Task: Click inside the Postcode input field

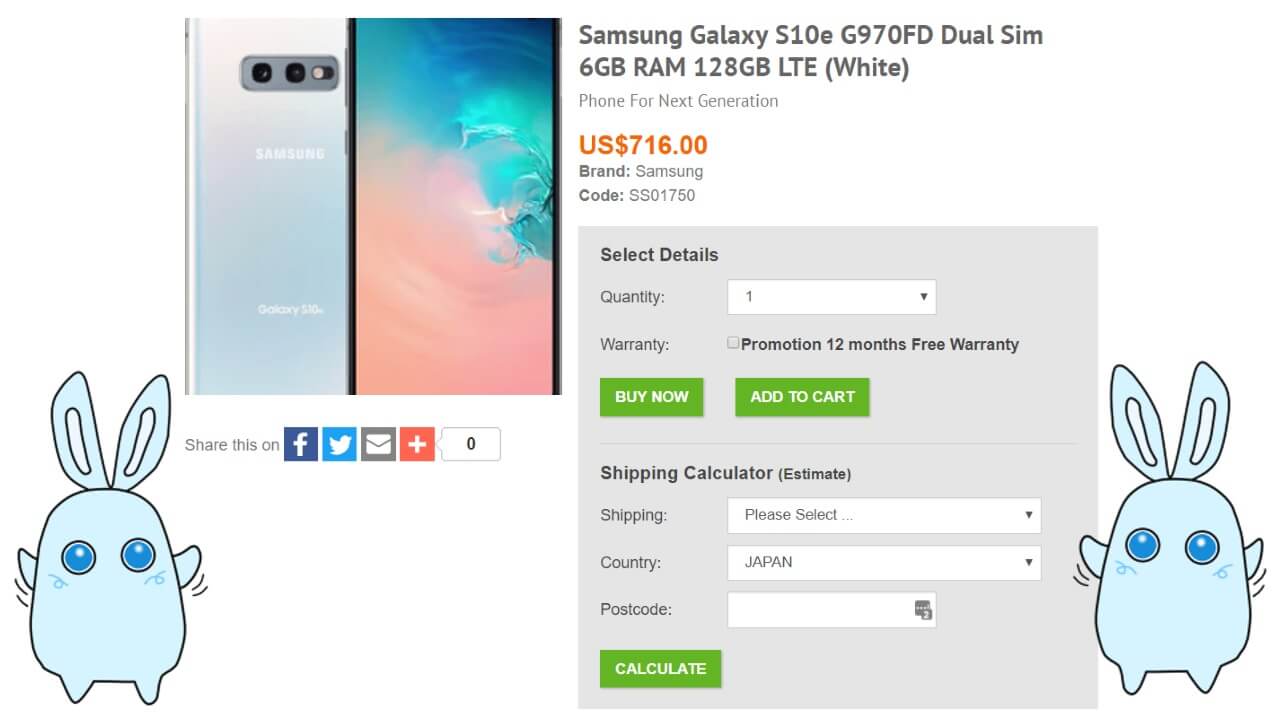Action: point(820,610)
